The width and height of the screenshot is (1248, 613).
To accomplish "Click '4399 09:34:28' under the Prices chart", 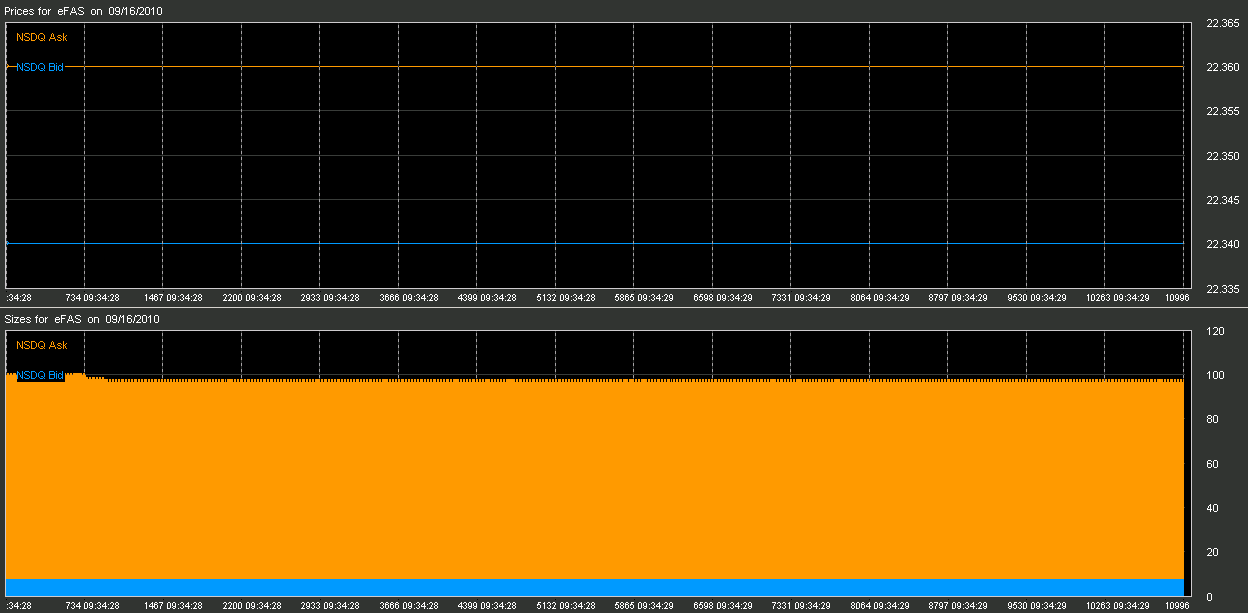I will pos(487,298).
